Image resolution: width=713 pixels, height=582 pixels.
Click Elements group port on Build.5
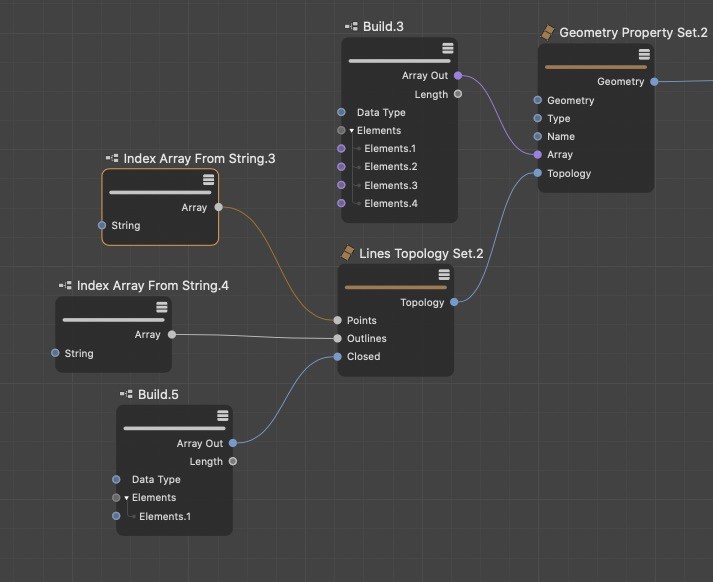point(116,497)
